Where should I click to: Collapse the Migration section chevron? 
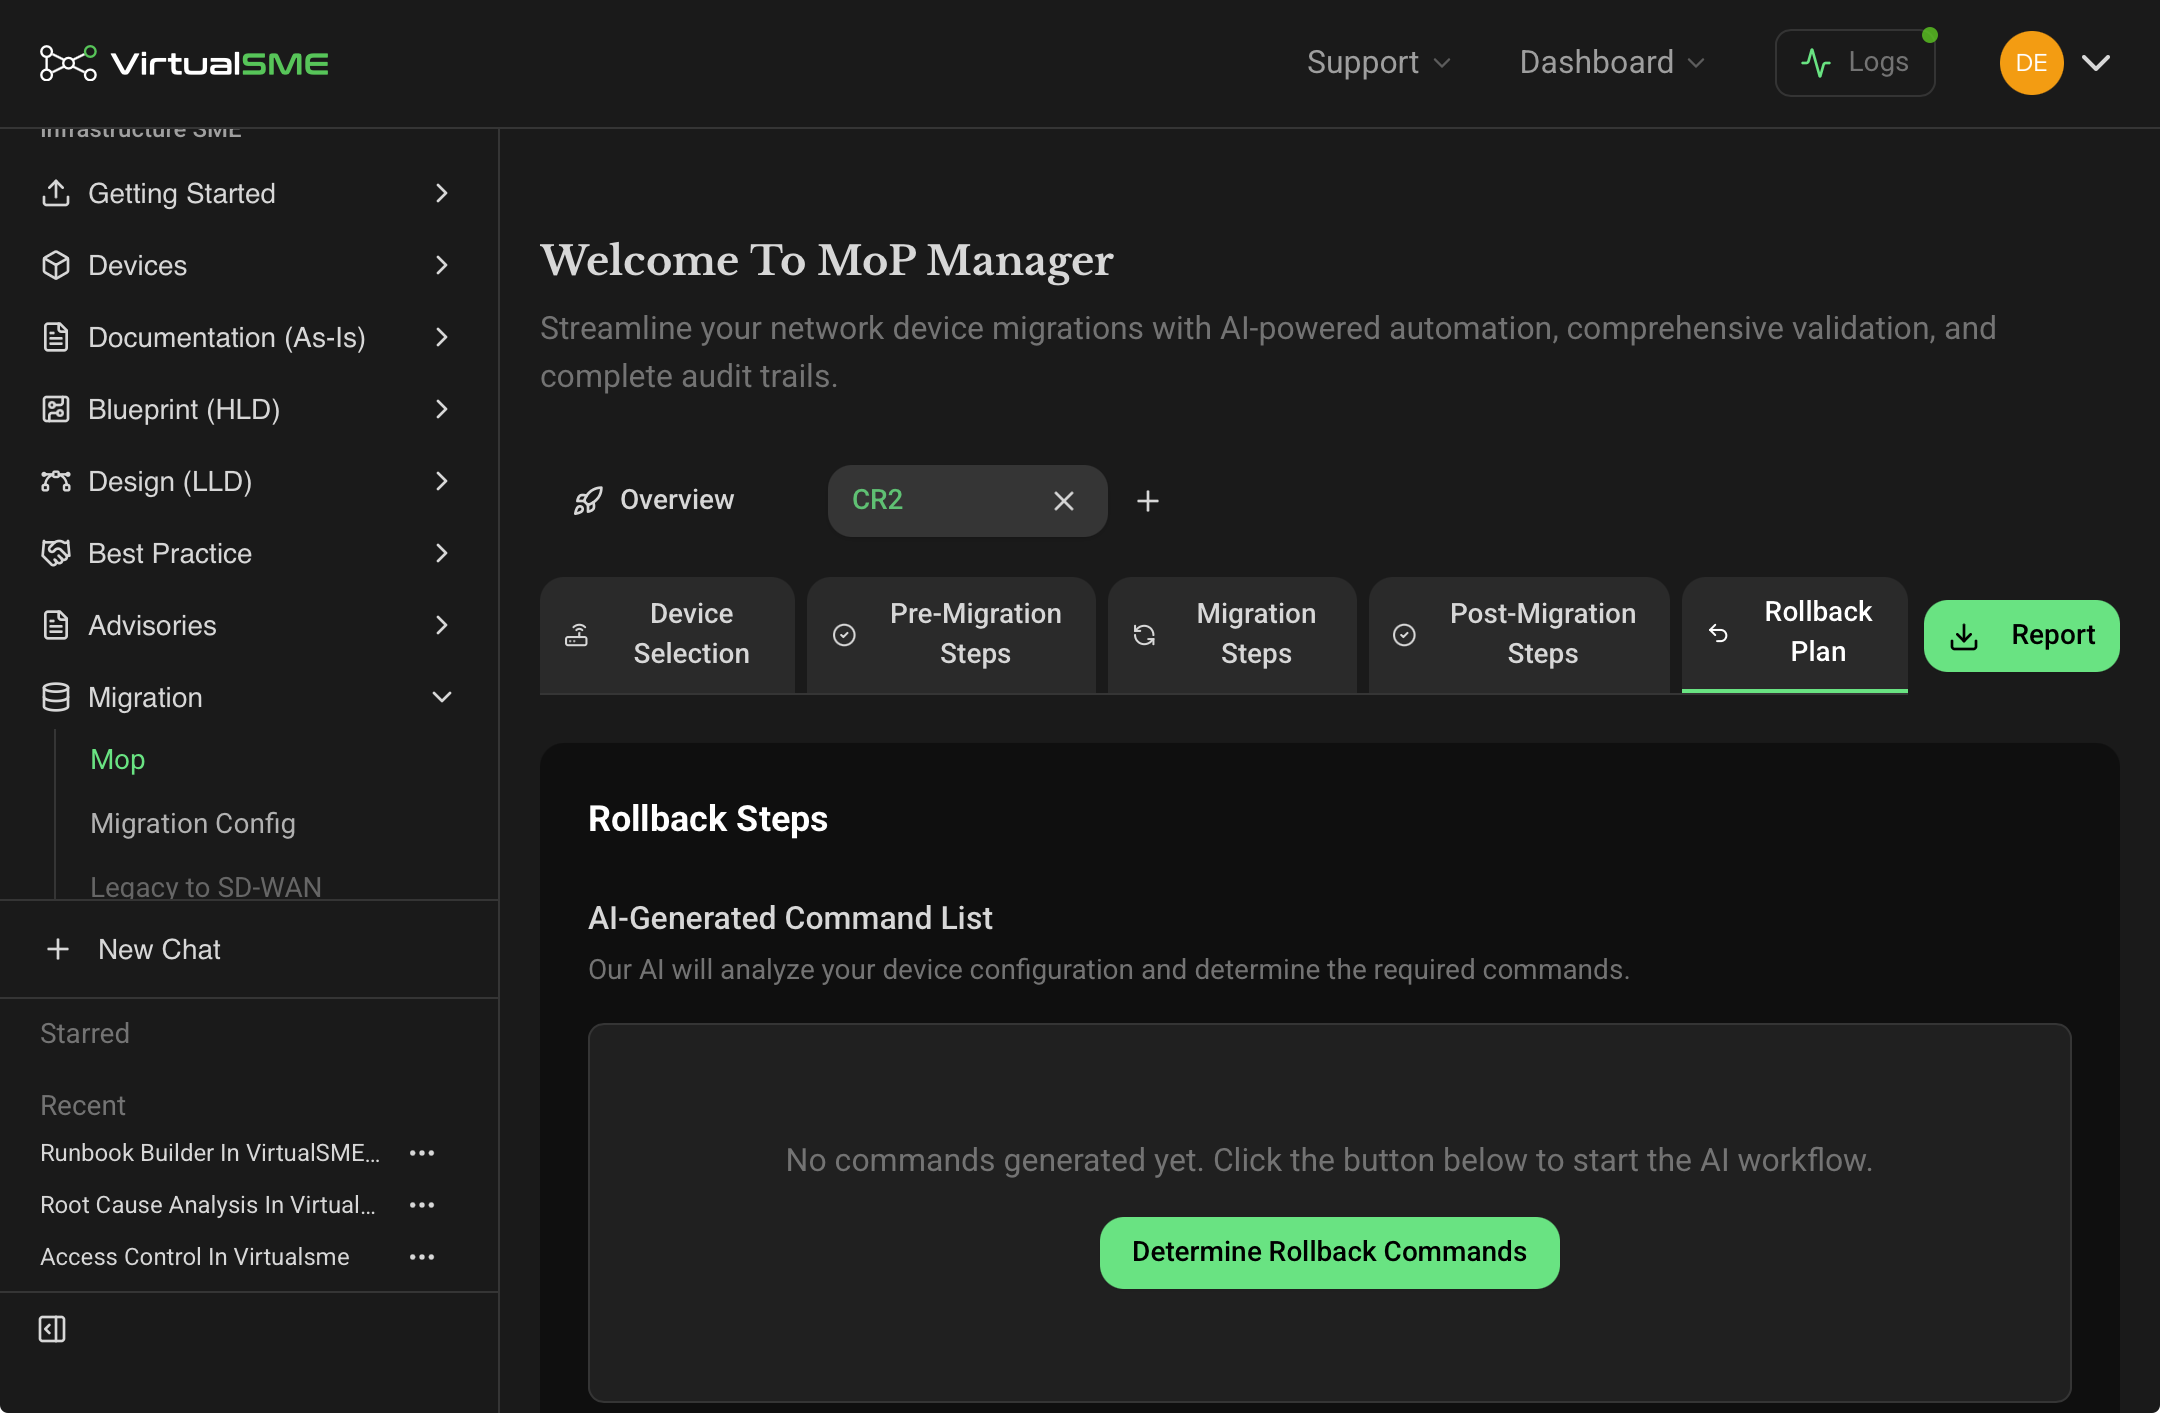442,697
